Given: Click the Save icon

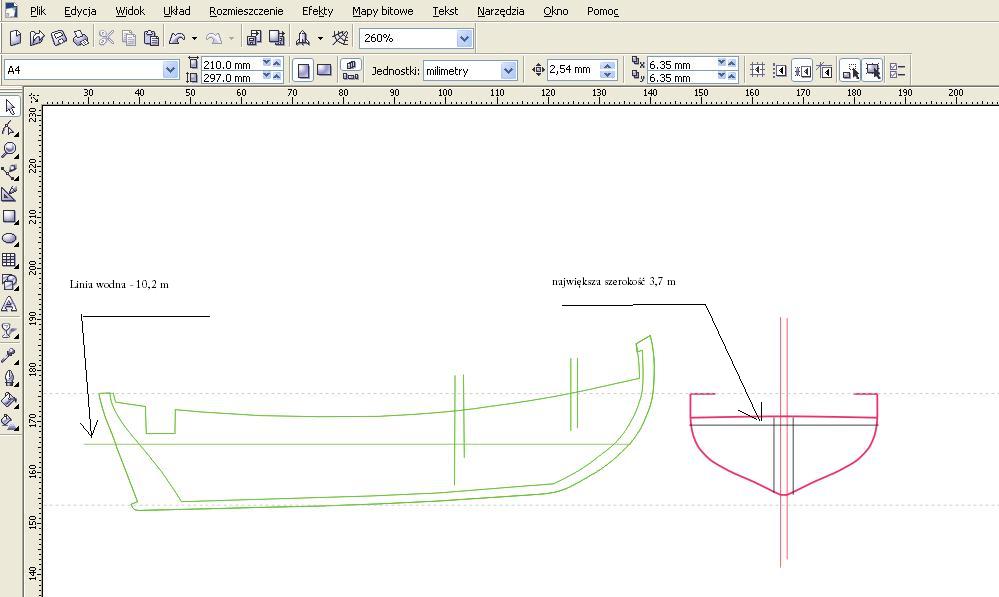Looking at the screenshot, I should (59, 38).
